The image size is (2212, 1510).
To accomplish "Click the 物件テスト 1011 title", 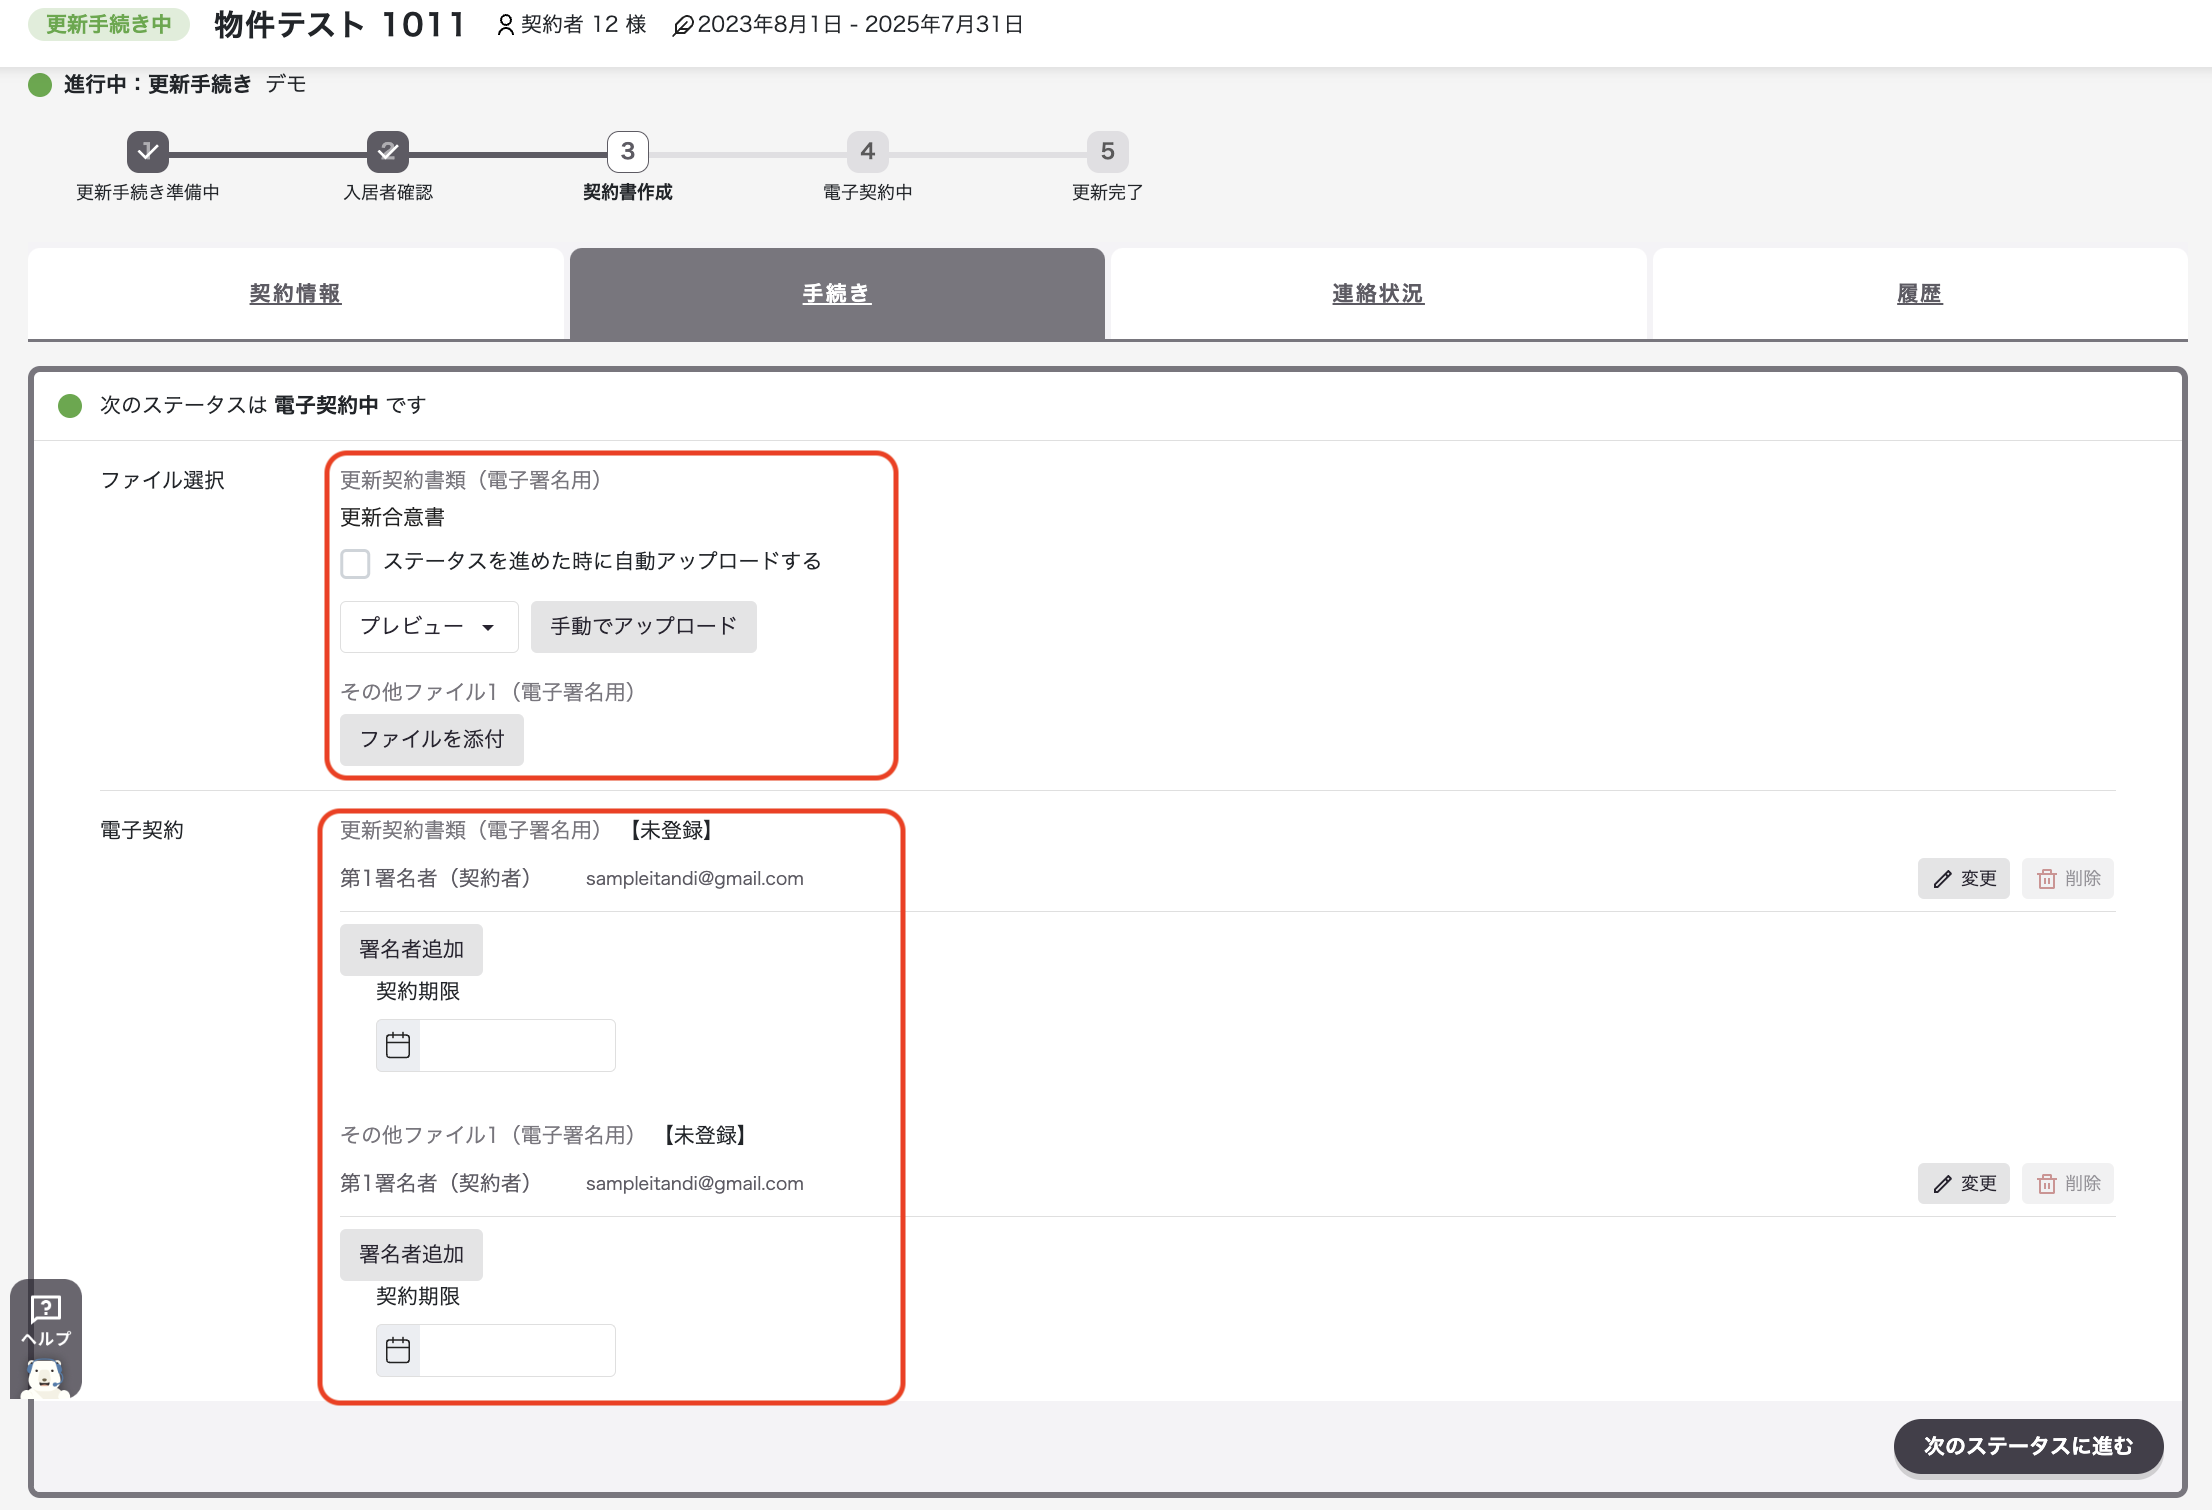I will 340,24.
